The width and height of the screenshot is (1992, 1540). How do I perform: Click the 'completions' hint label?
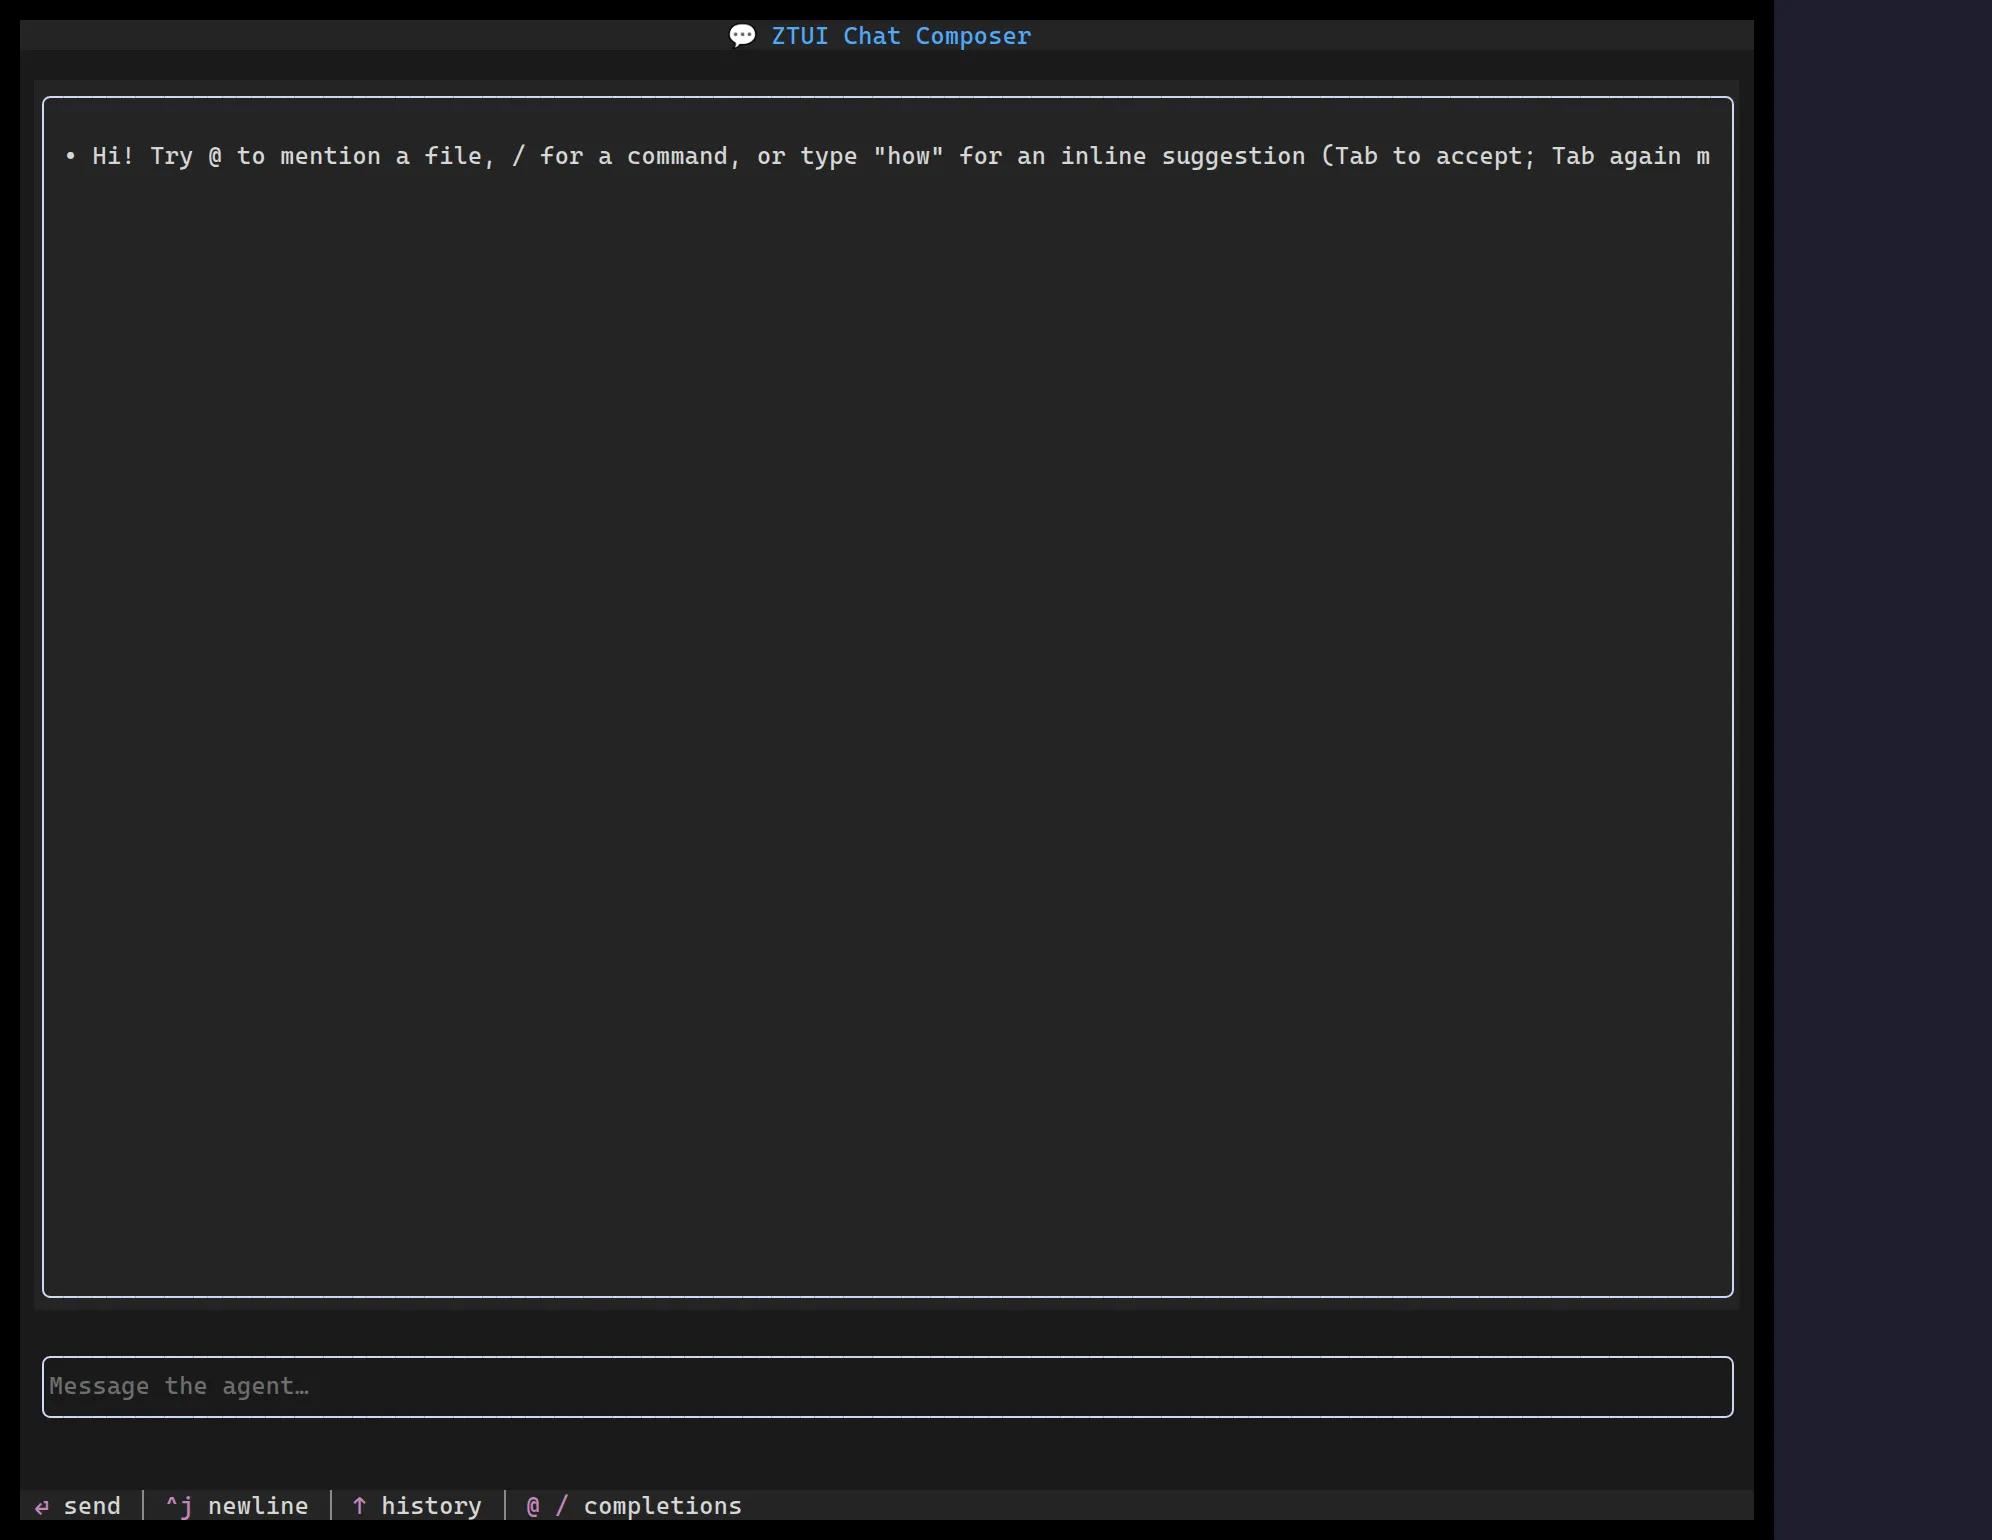[663, 1506]
